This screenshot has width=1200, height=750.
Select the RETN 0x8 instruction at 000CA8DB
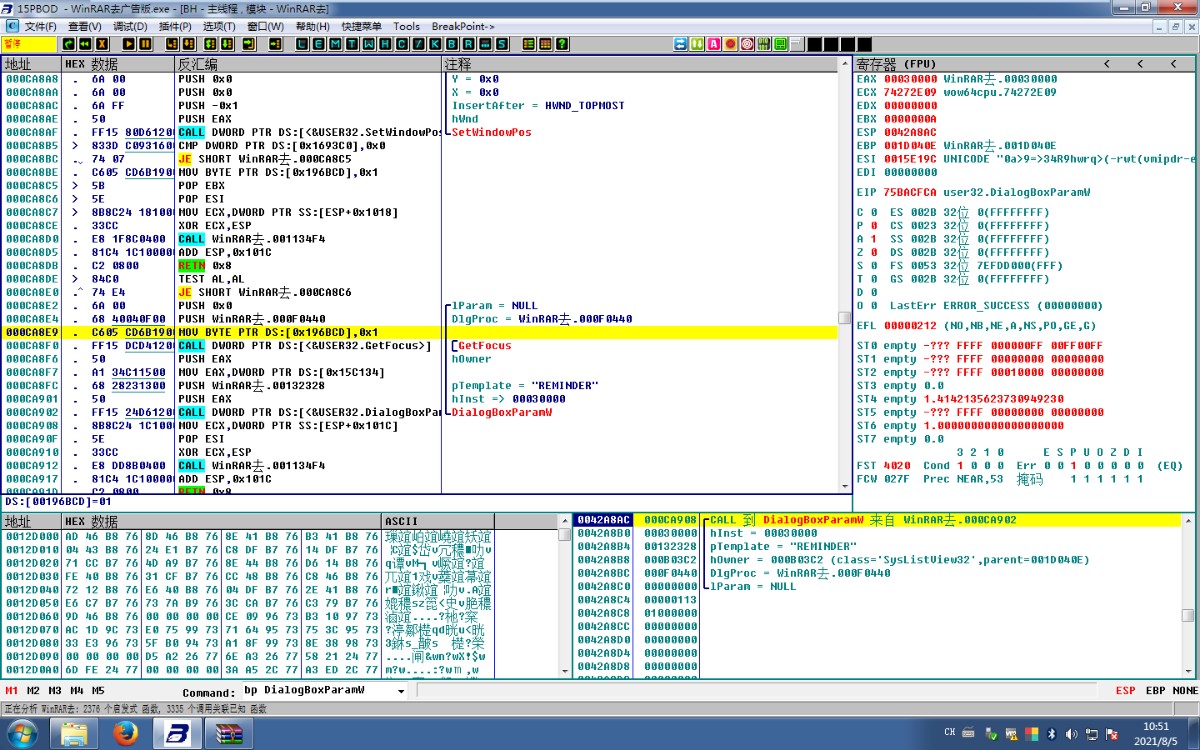coord(206,266)
